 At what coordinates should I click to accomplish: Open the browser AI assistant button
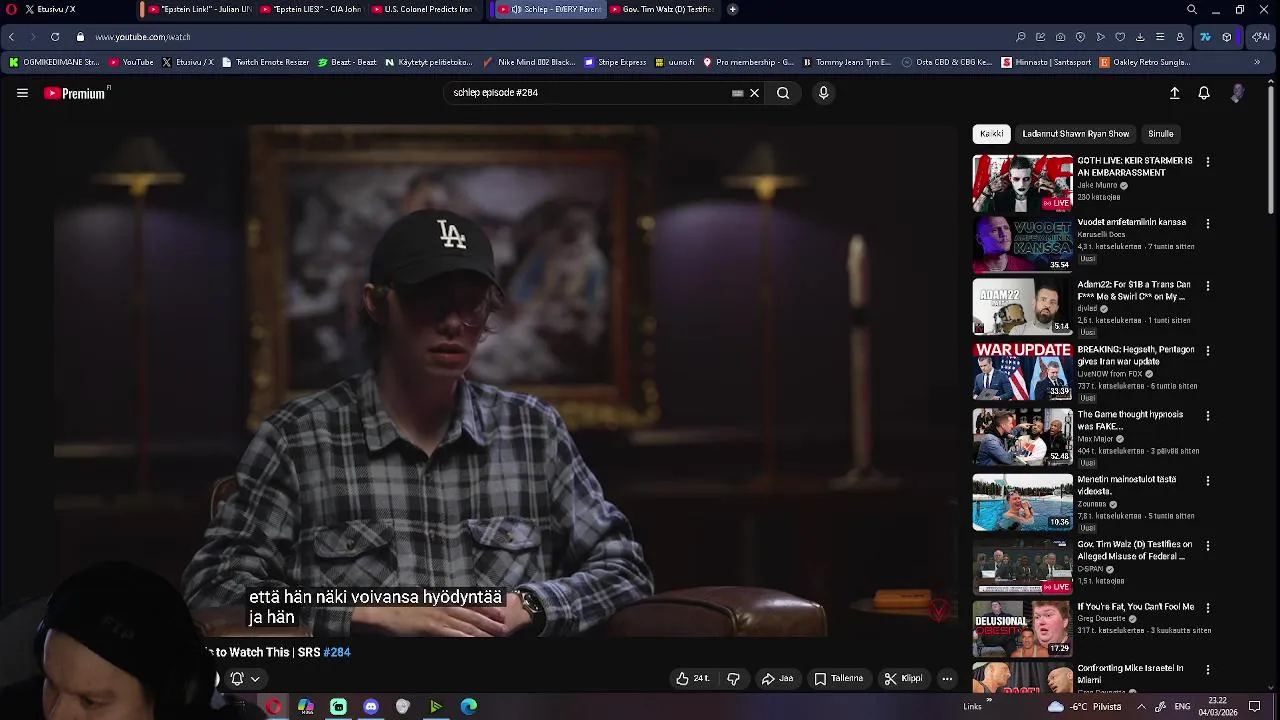pos(1261,37)
